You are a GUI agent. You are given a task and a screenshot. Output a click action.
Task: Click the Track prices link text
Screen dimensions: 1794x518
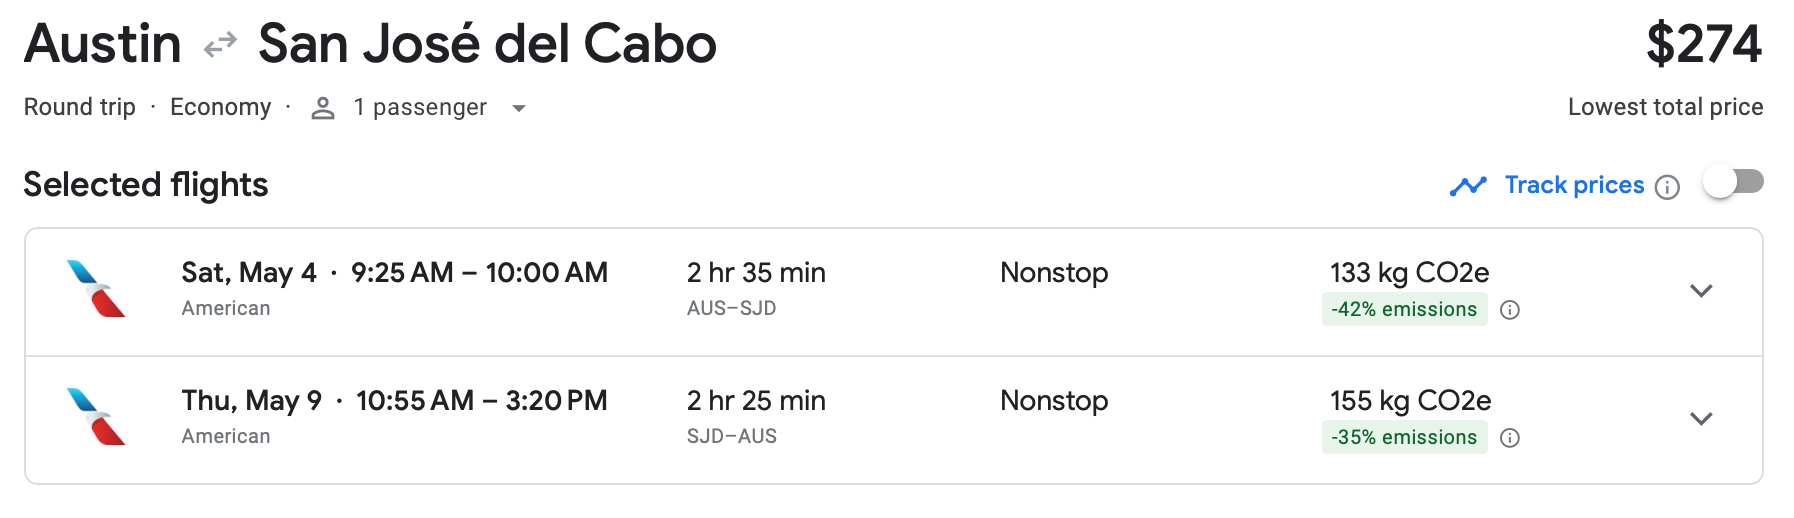(x=1574, y=185)
